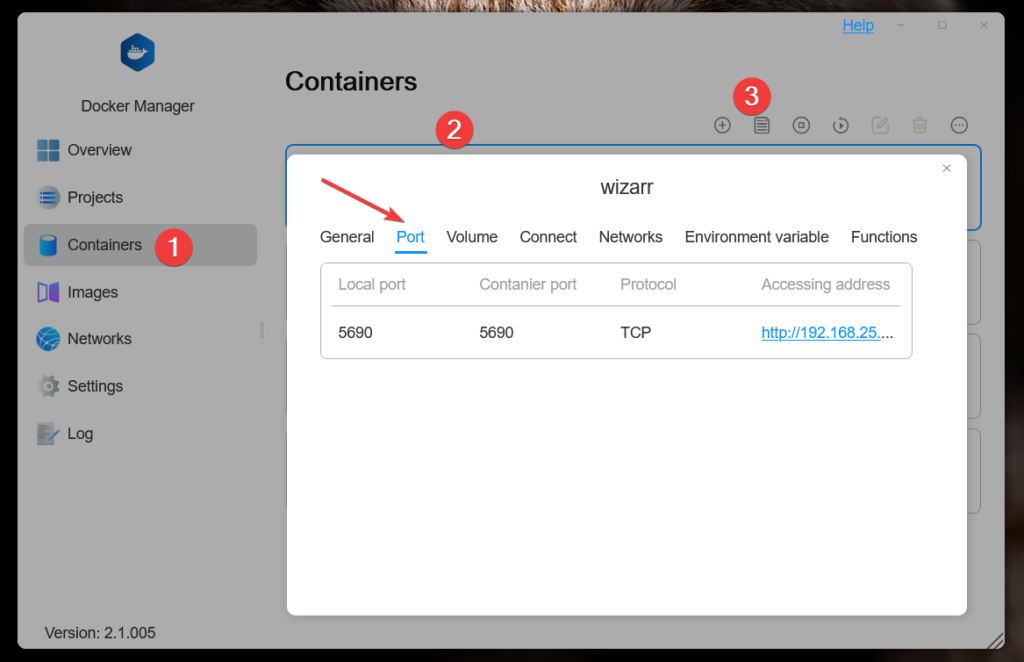Click the Docker Manager whale logo
Viewport: 1024px width, 662px height.
coord(137,53)
